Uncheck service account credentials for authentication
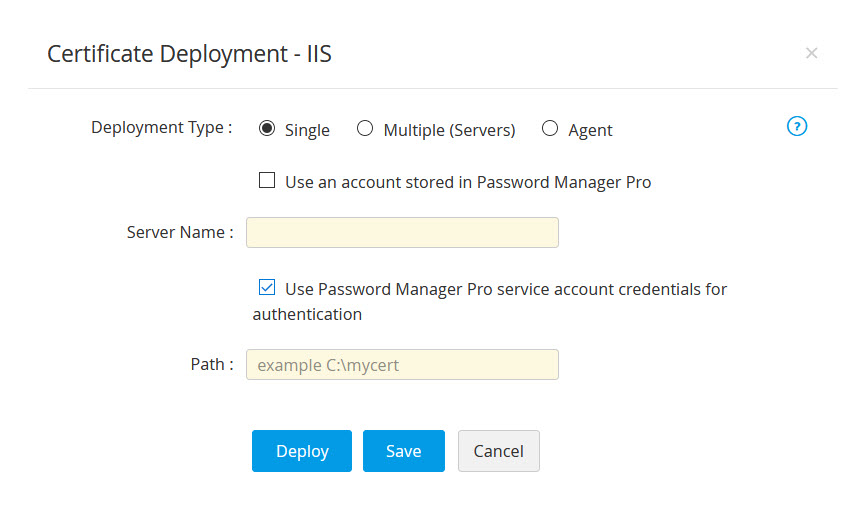This screenshot has width=864, height=516. click(267, 288)
